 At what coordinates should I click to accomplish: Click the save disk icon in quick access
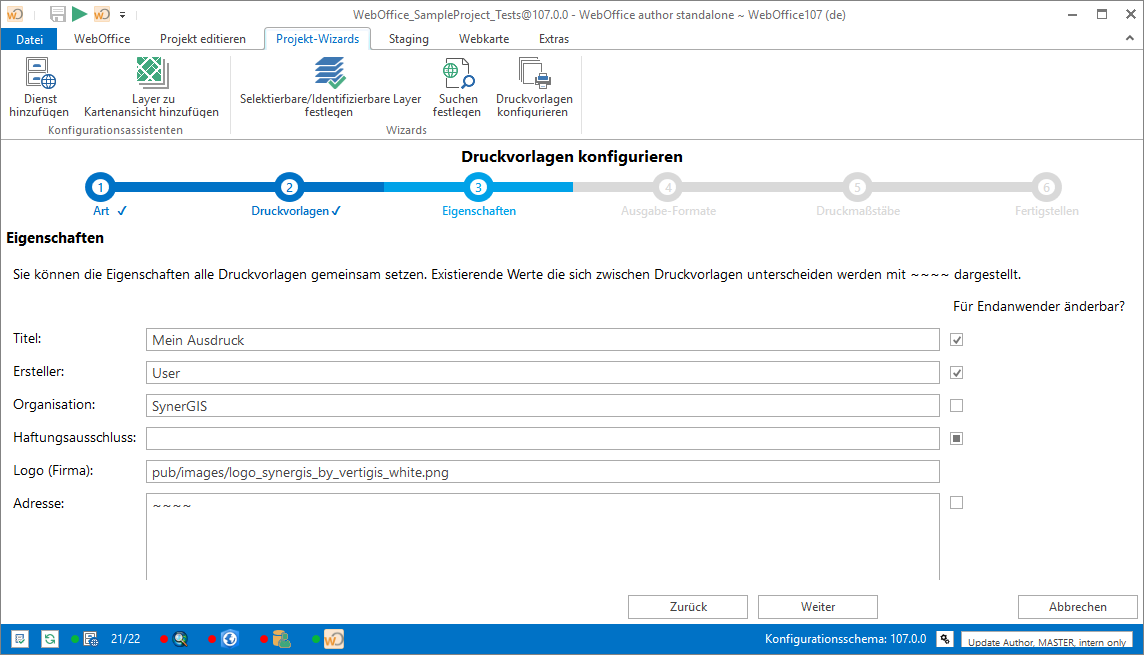click(x=58, y=14)
